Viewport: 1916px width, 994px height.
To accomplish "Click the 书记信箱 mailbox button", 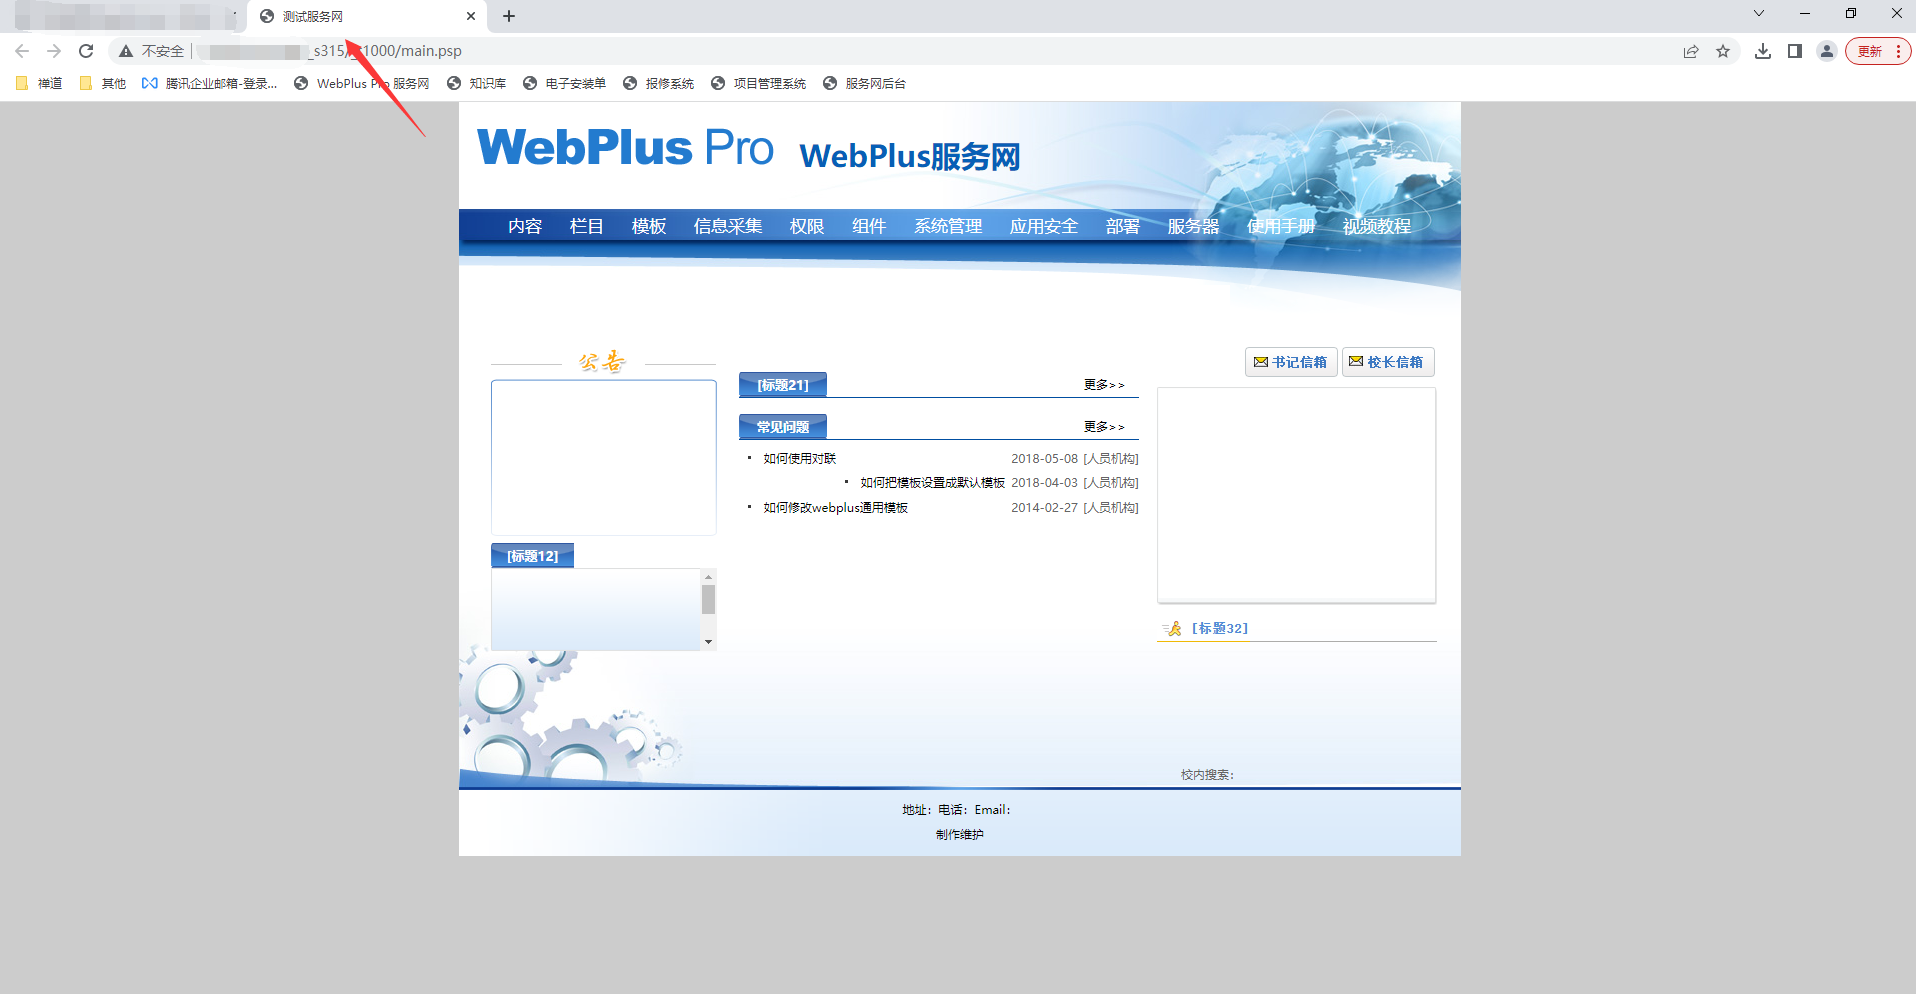I will point(1291,362).
